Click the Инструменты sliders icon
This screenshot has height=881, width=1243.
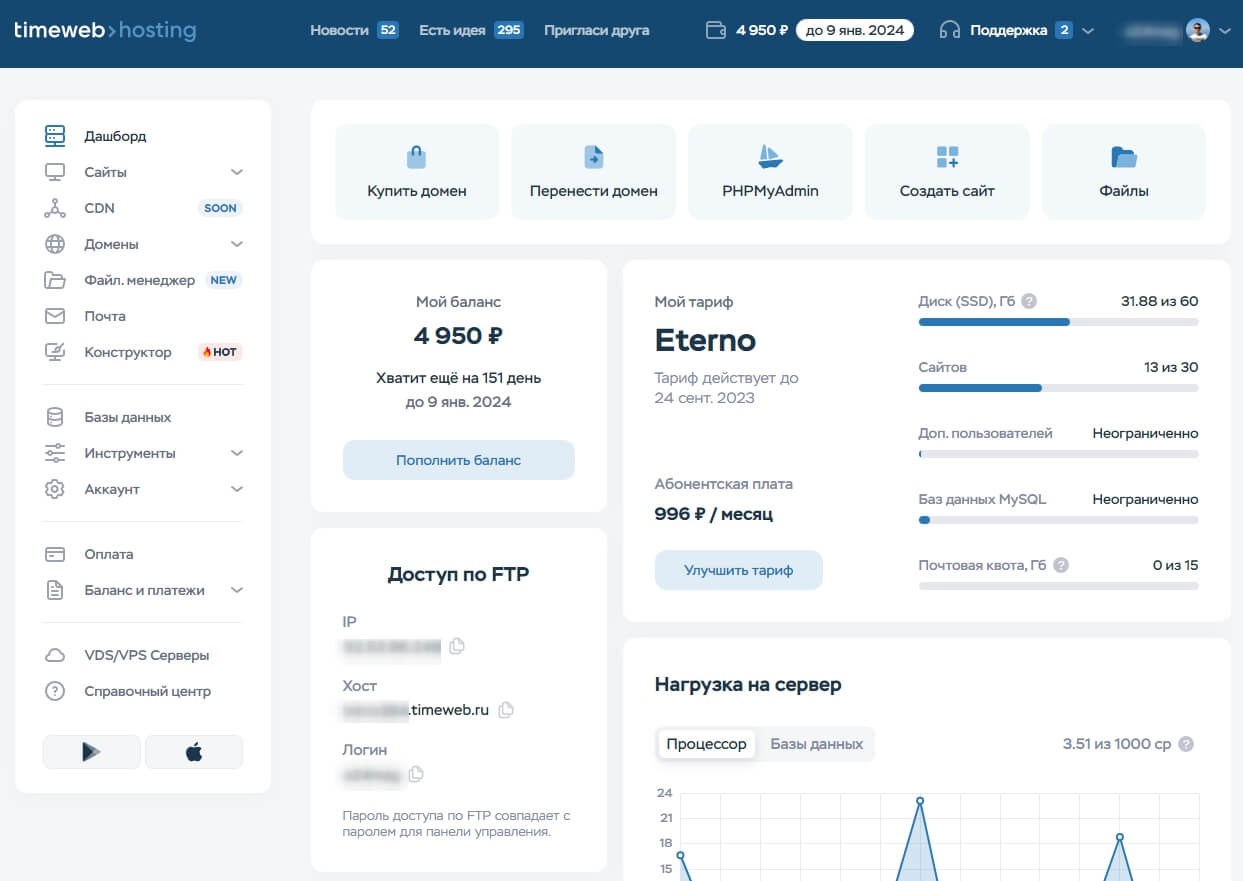coord(55,453)
